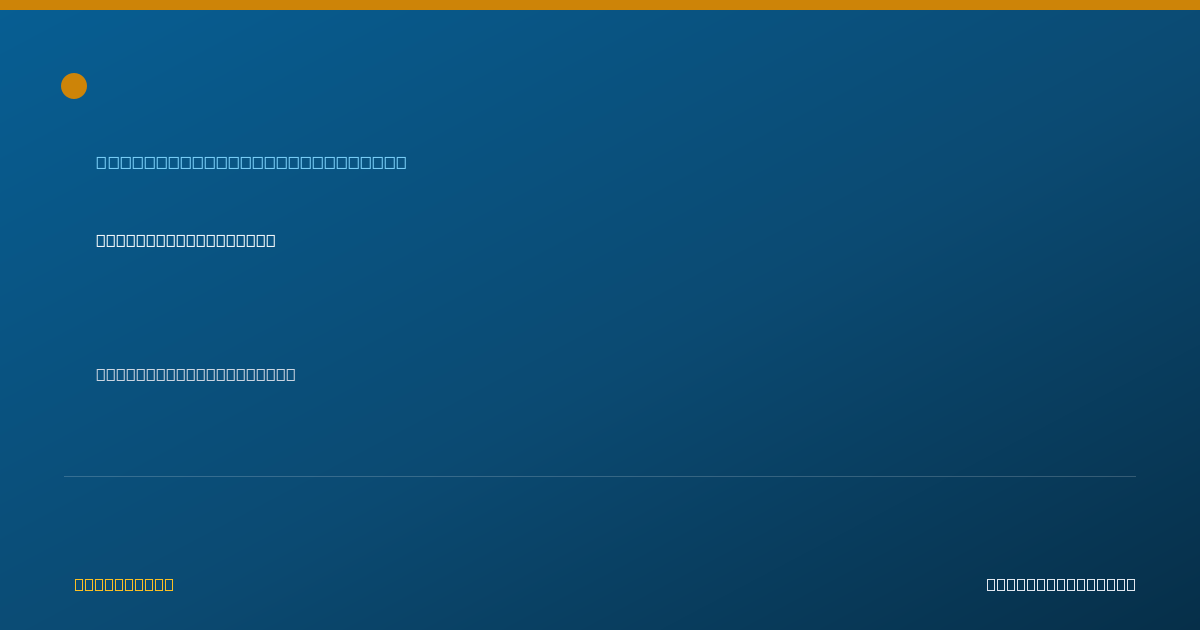Select the light blue headline text line
The image size is (1200, 630).
click(x=251, y=162)
